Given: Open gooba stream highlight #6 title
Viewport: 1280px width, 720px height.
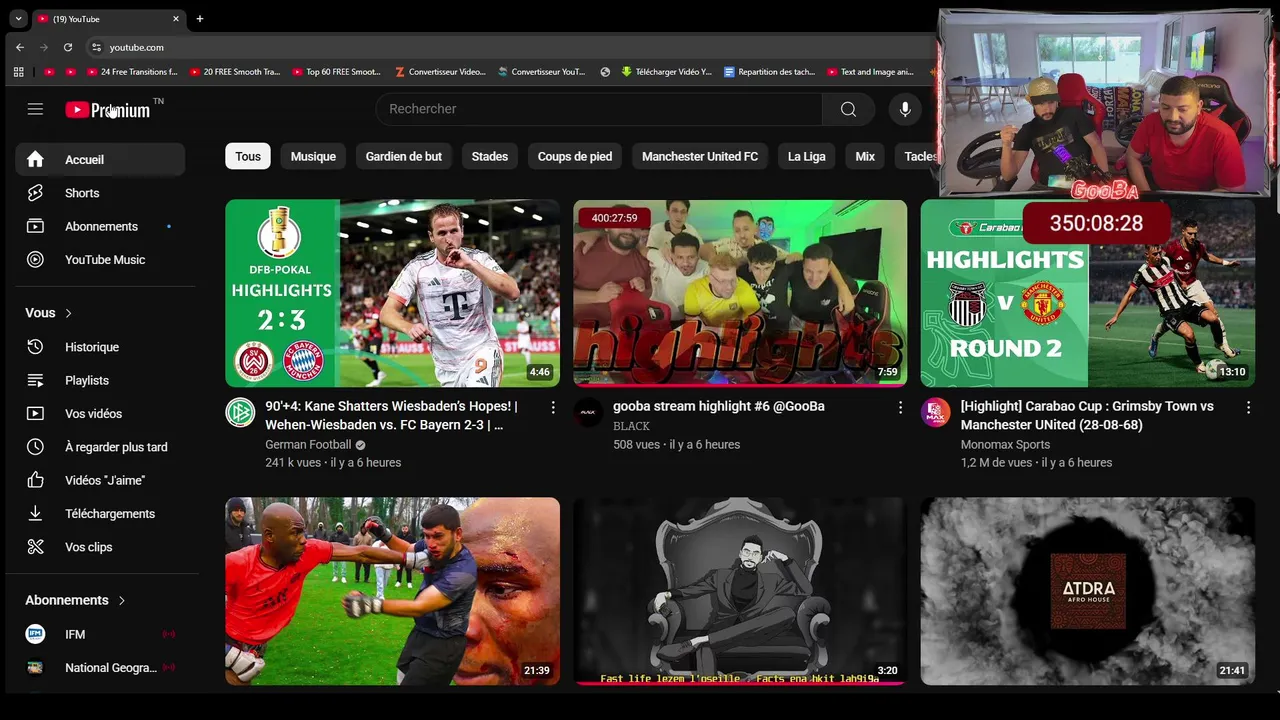Looking at the screenshot, I should click(x=718, y=407).
